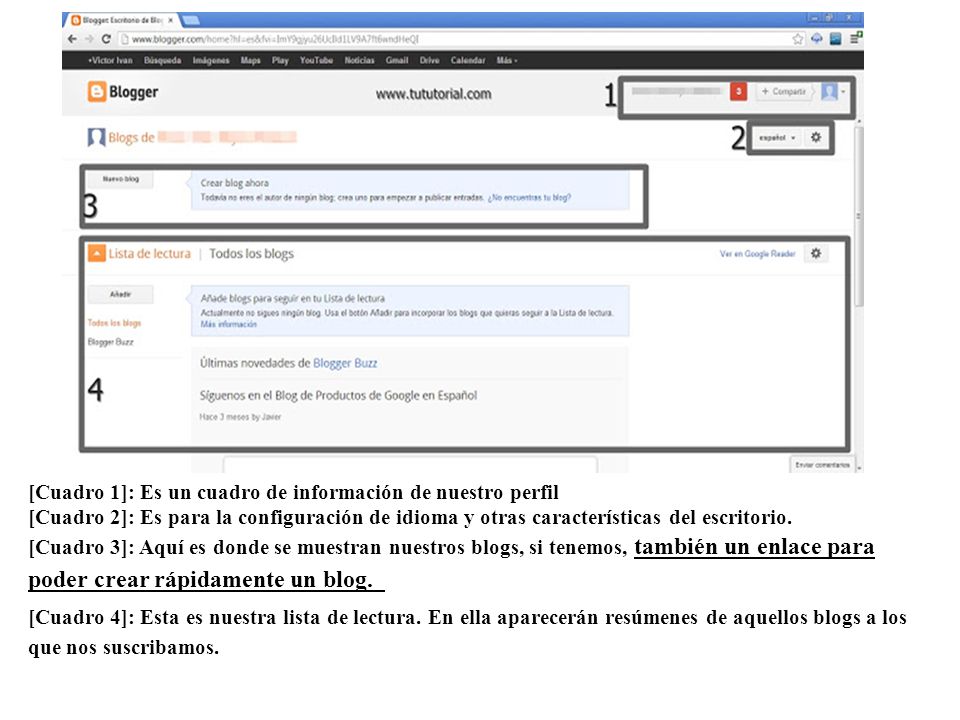Open the Blogger Buzz heading link
The image size is (960, 720).
coord(345,363)
